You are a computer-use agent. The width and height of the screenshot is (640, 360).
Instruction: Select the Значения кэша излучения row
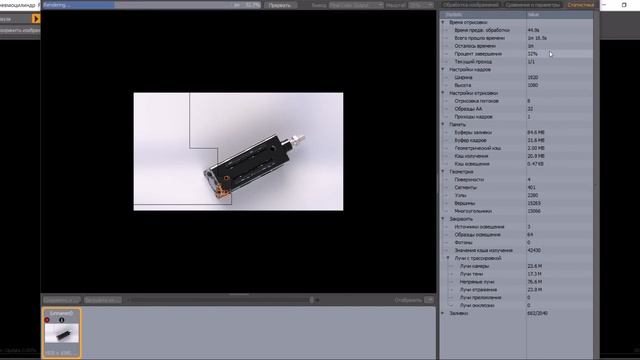coord(517,251)
